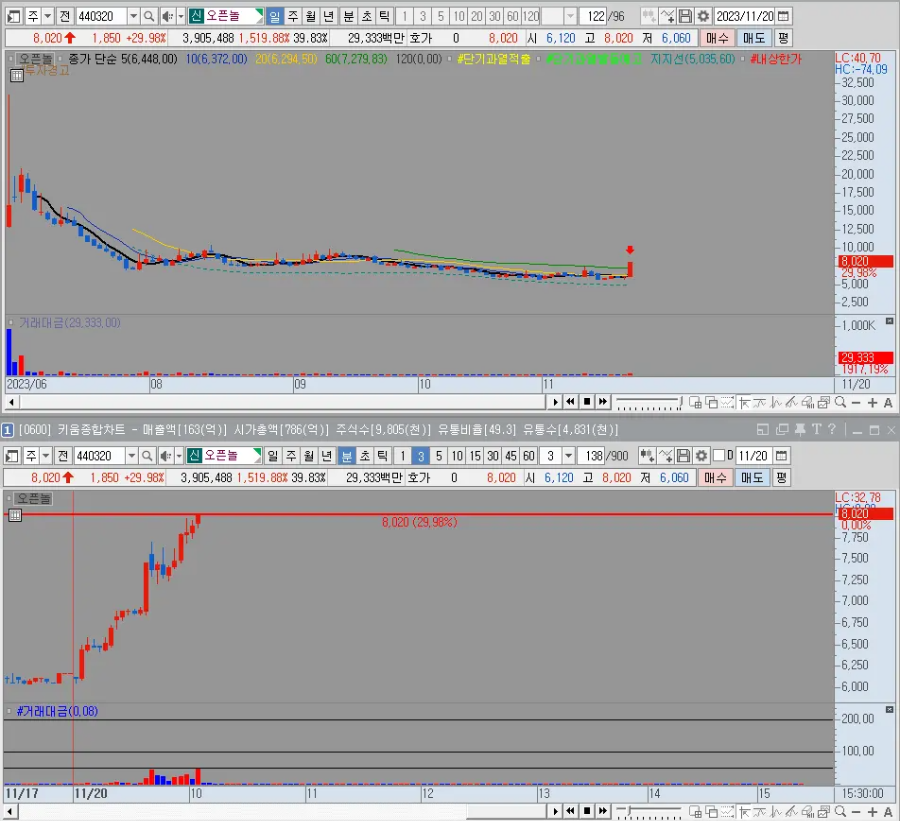Select weekly 주 period in upper chart

(x=293, y=16)
